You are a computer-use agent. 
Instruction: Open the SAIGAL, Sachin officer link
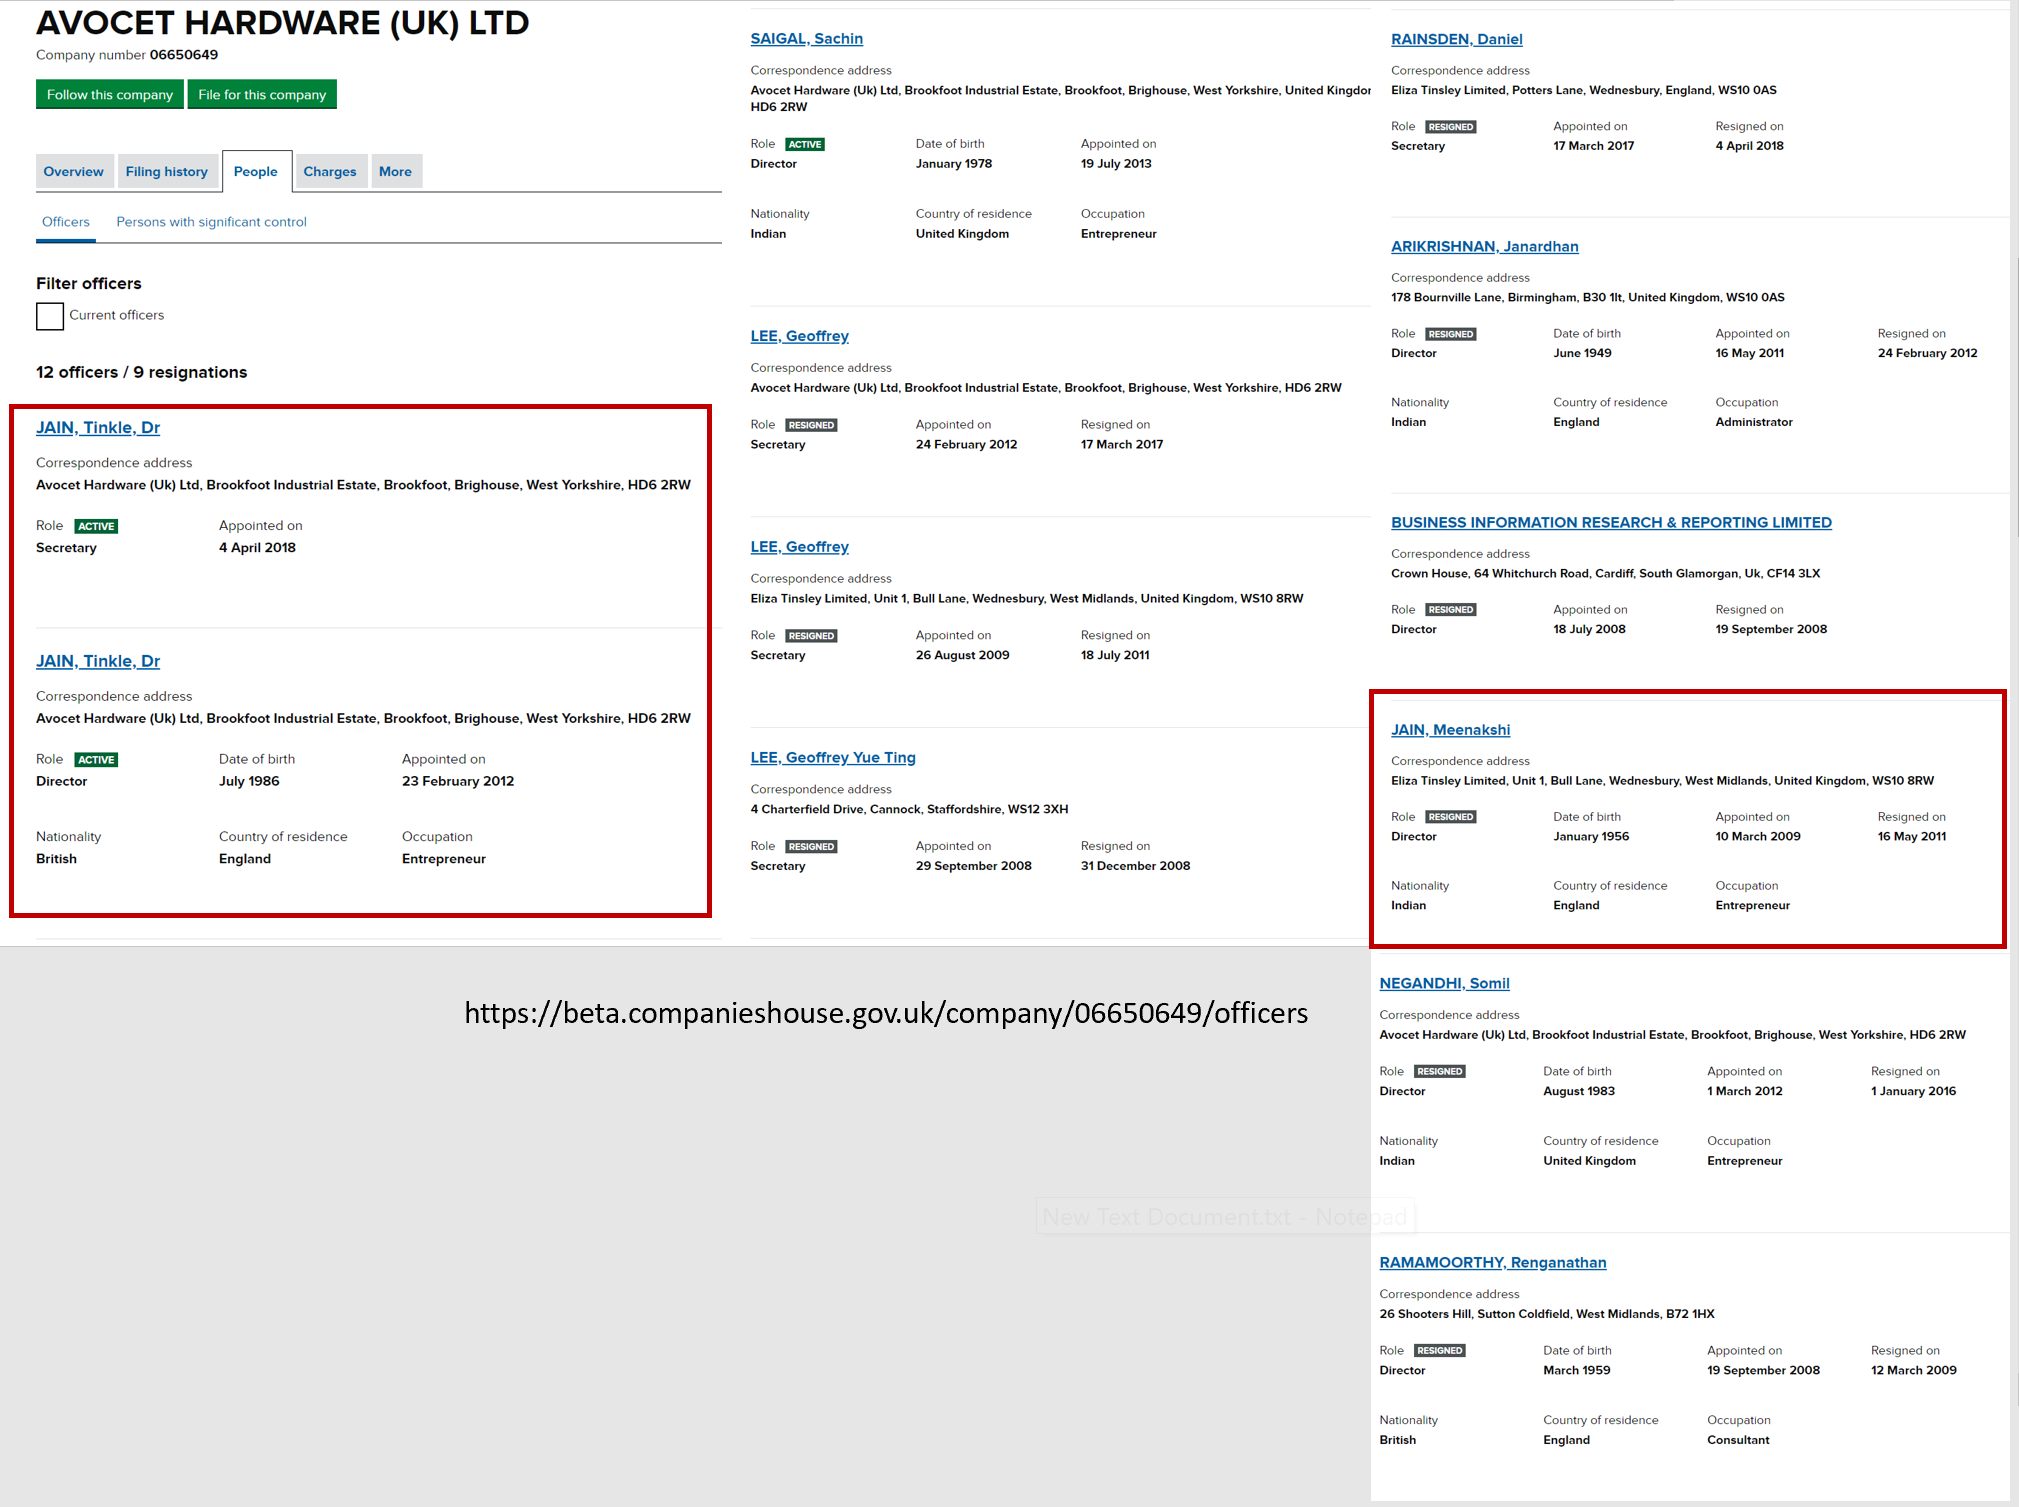[x=806, y=39]
